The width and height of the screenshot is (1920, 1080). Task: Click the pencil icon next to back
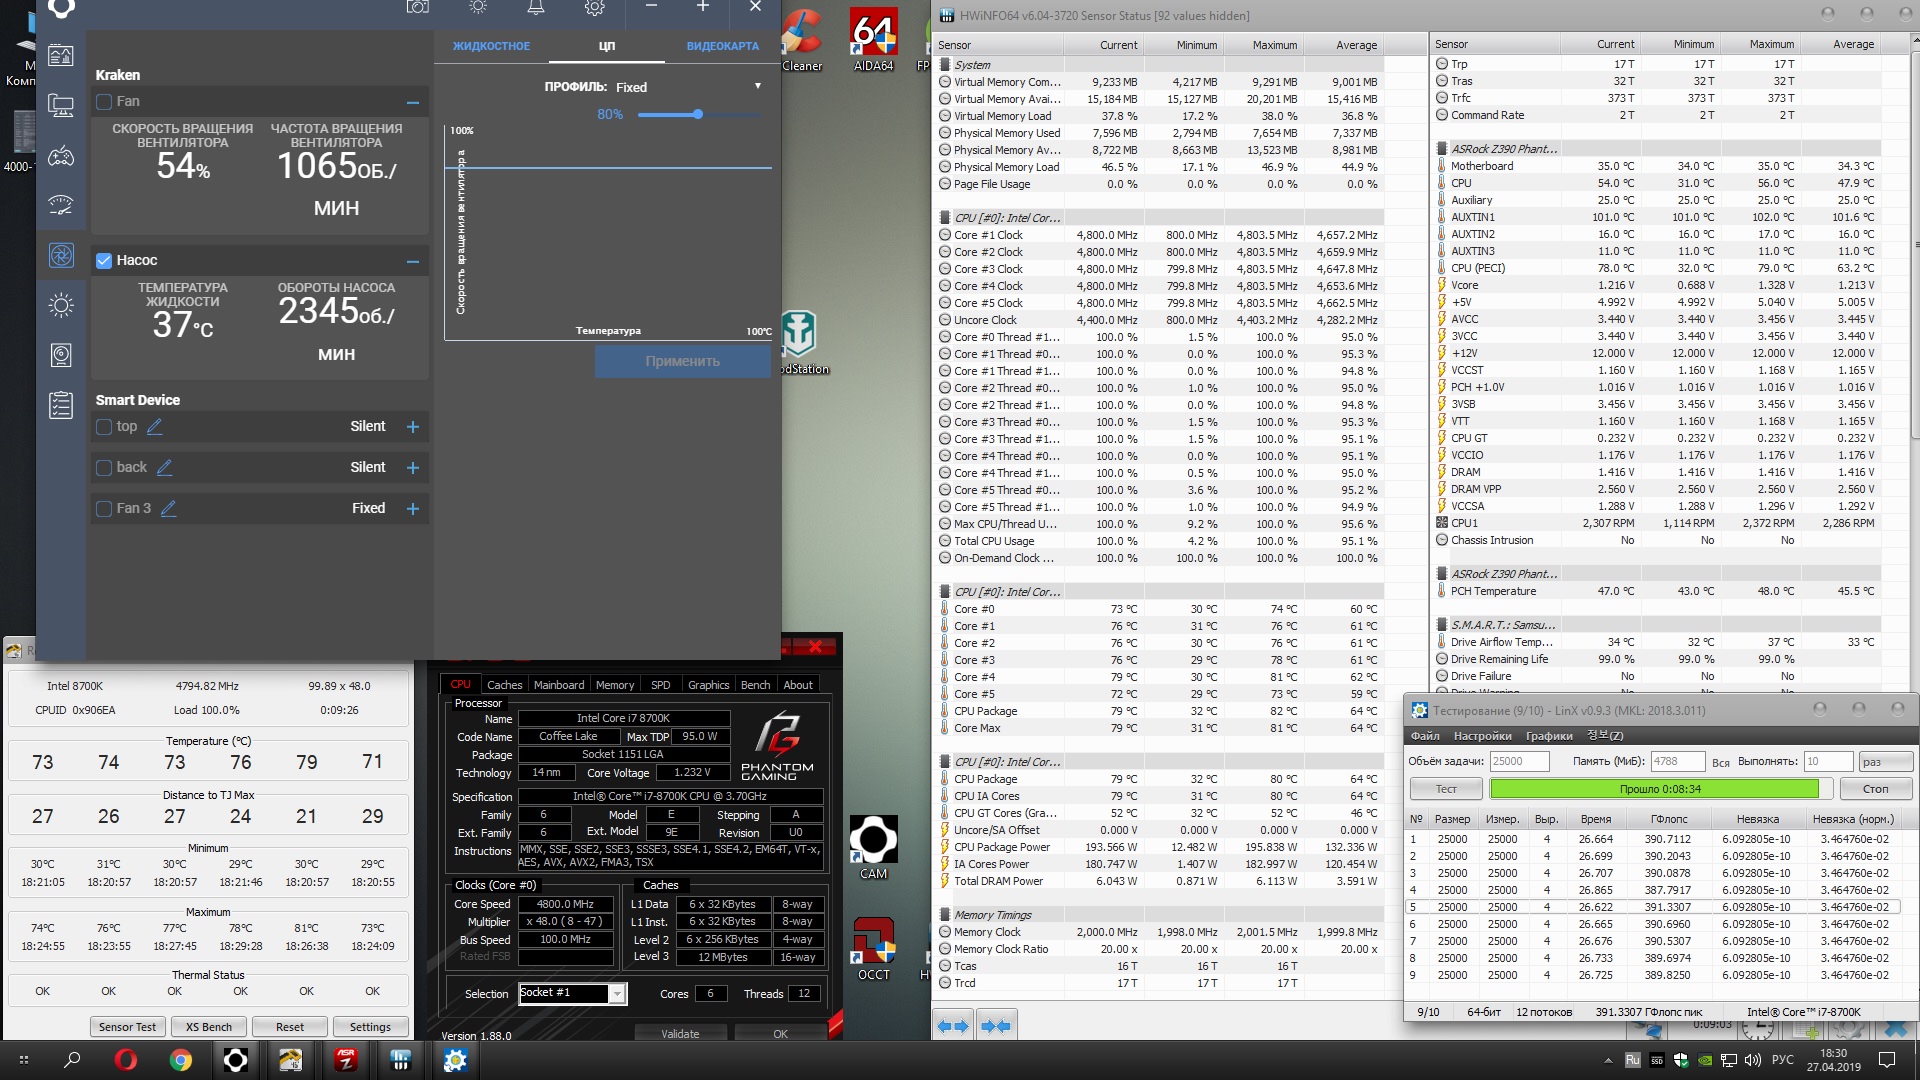165,467
